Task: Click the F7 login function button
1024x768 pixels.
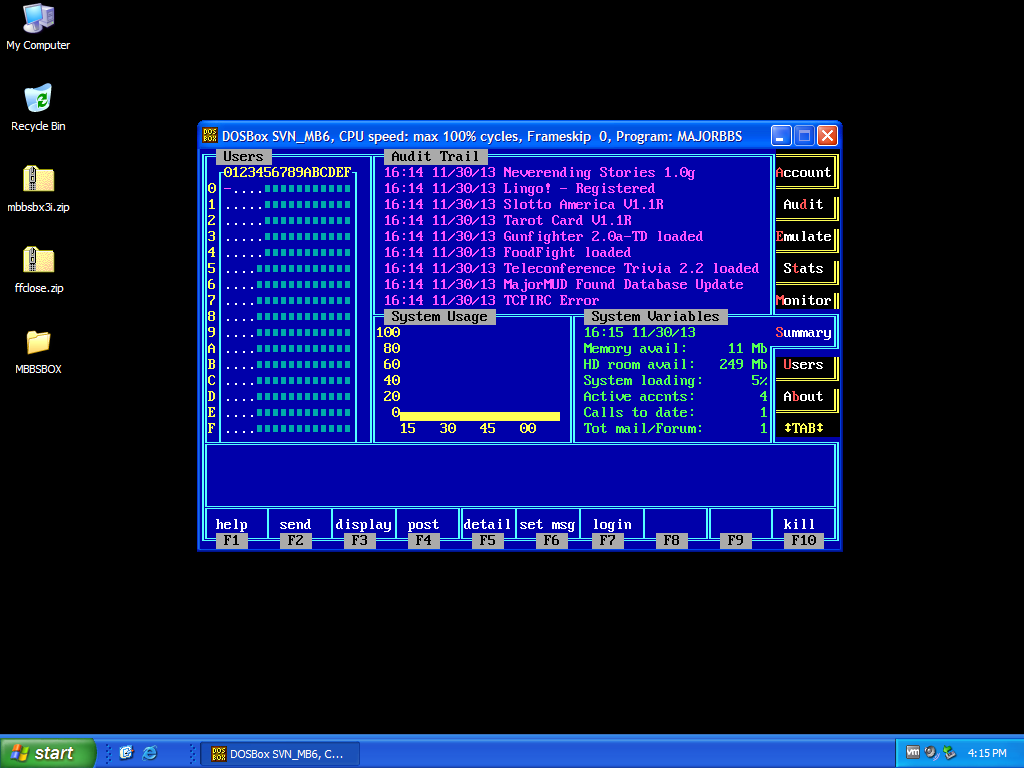Action: click(x=612, y=525)
